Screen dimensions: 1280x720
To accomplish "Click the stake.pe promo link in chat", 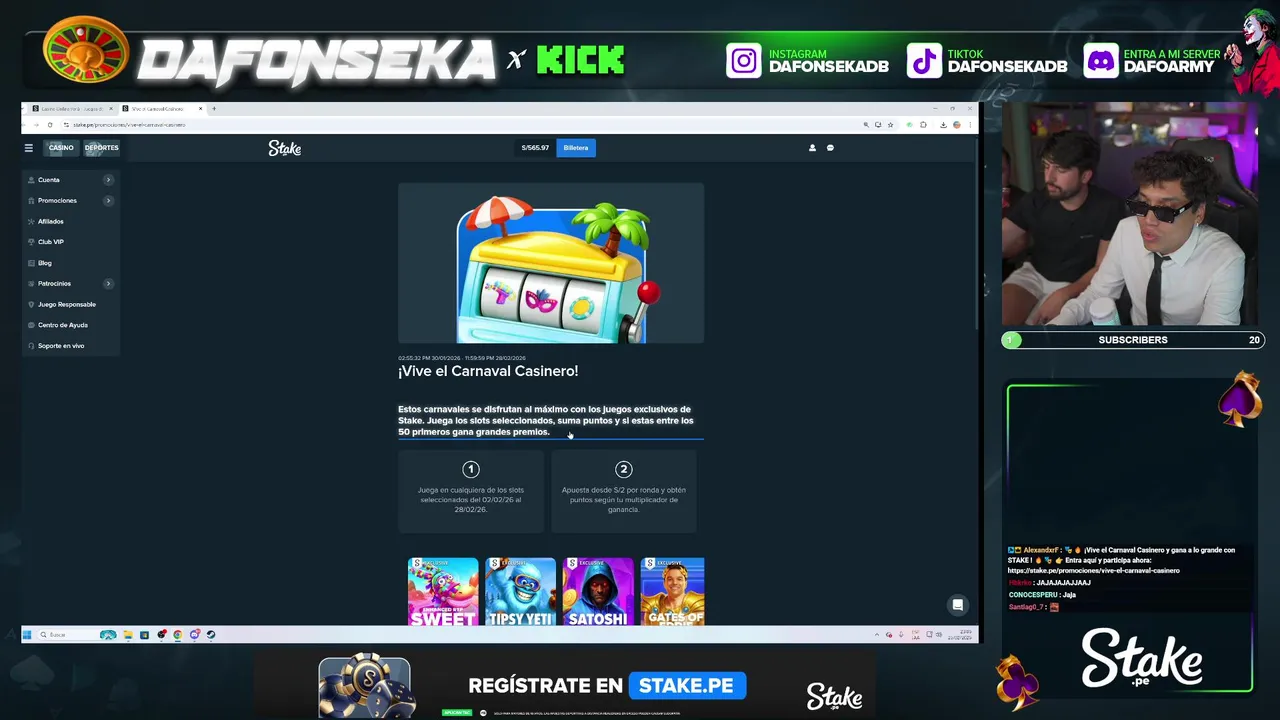I will [x=1094, y=571].
